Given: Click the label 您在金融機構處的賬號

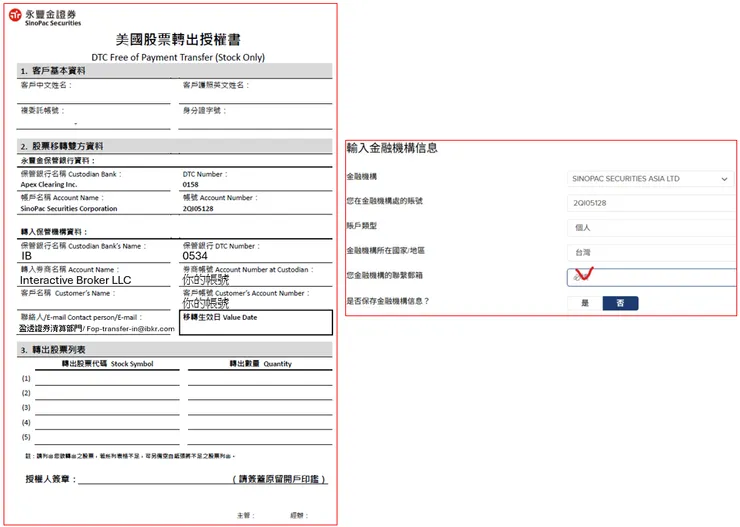Looking at the screenshot, I should (385, 201).
